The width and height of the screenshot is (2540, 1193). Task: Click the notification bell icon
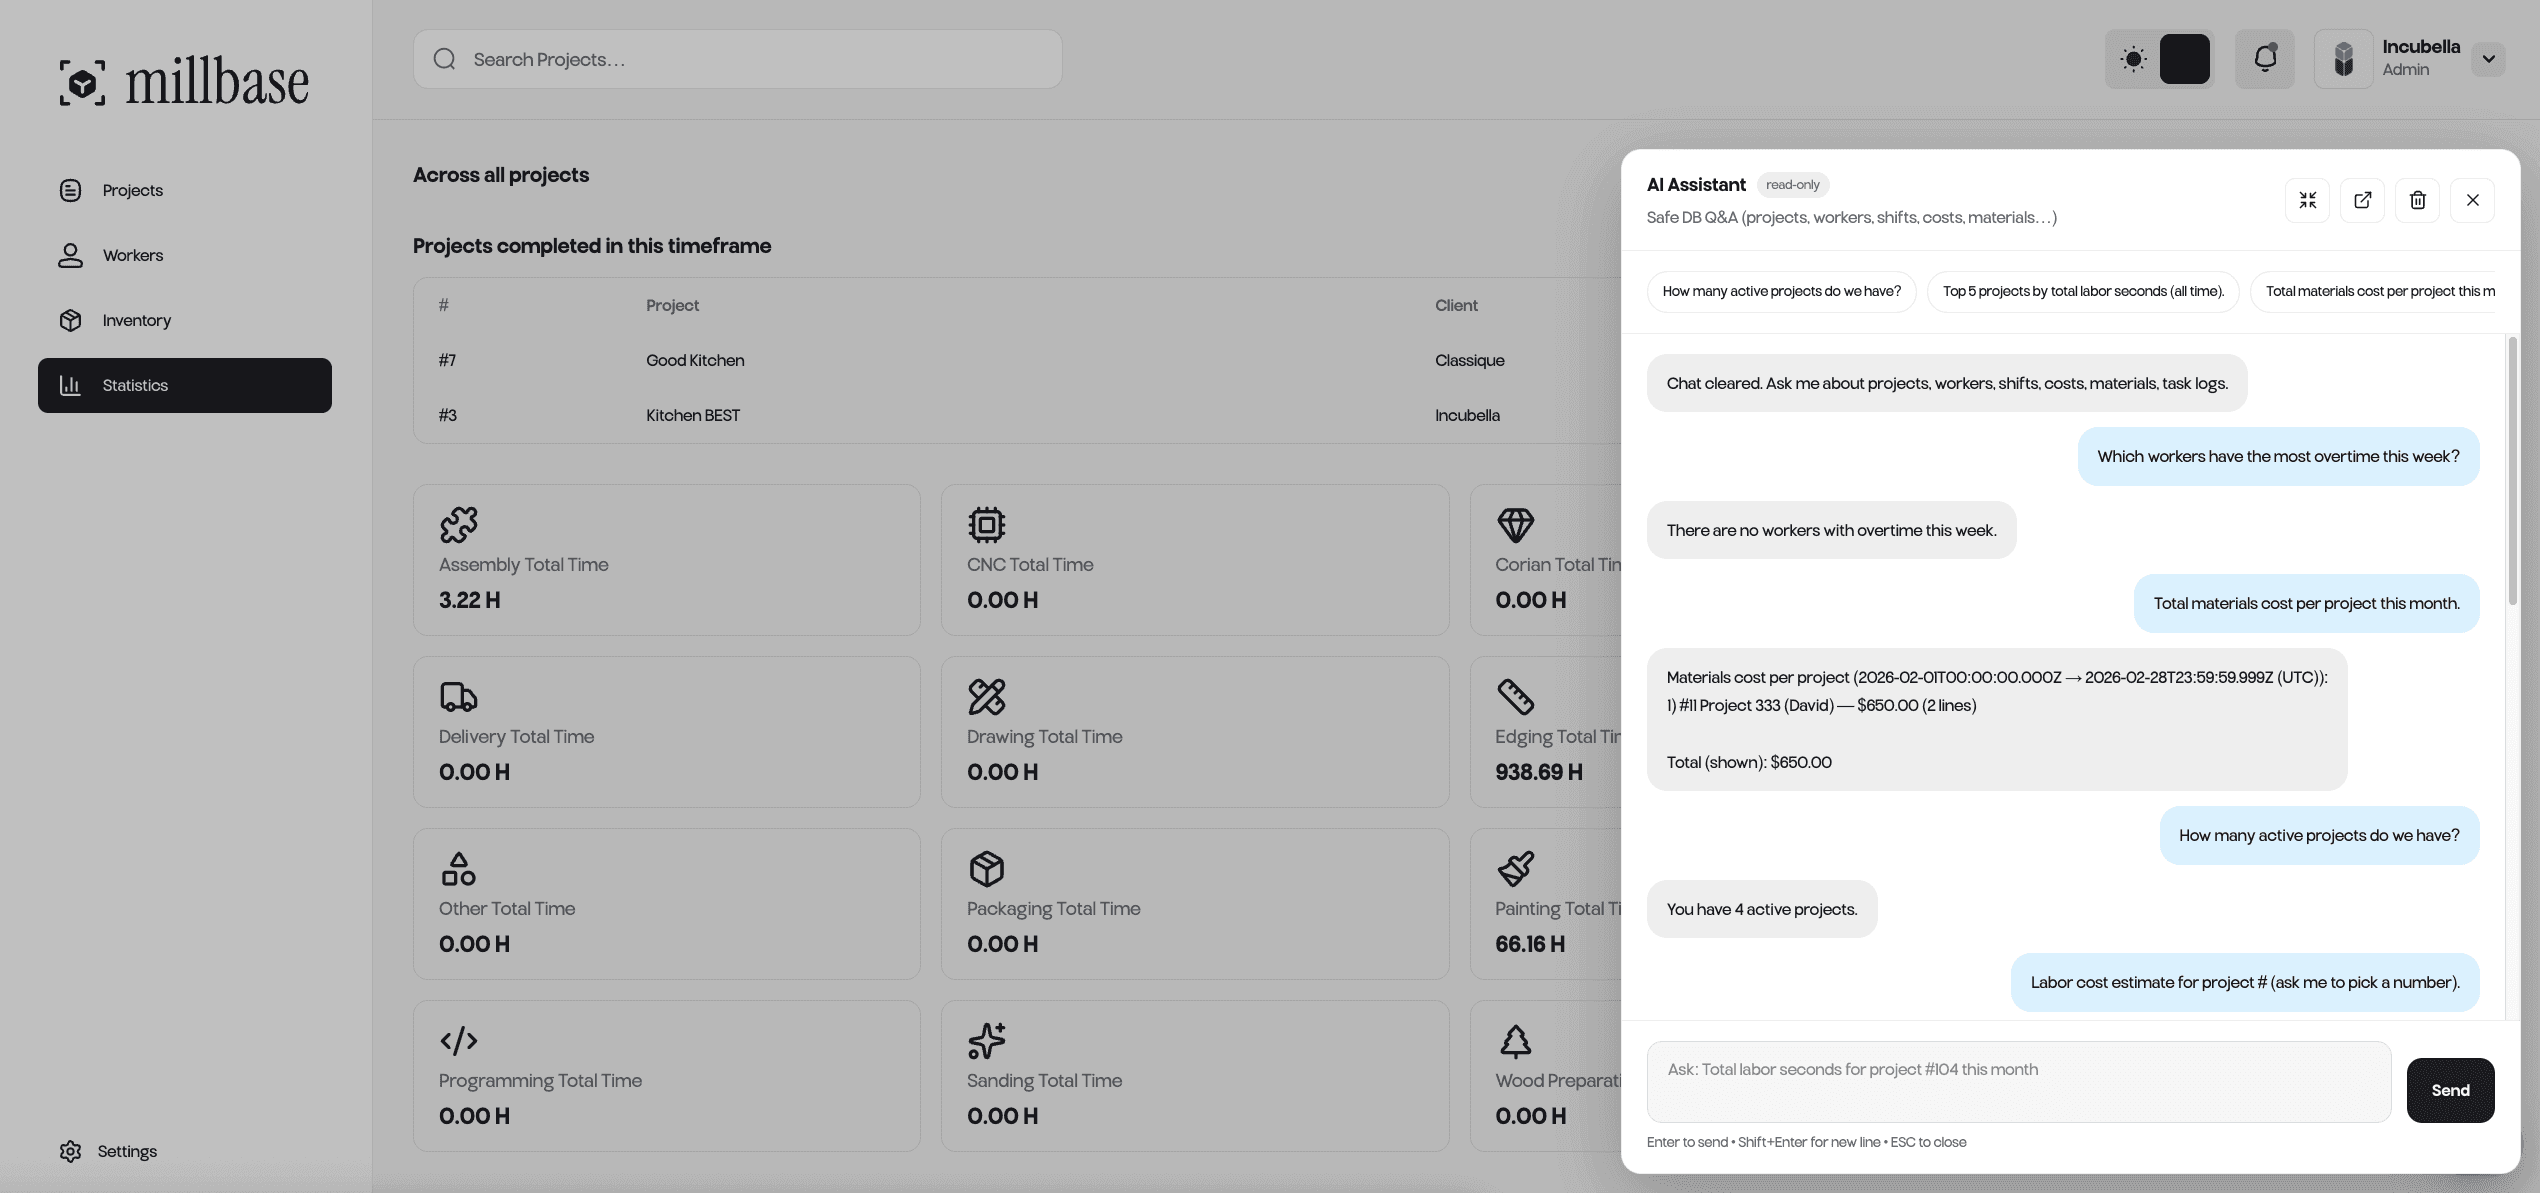pos(2264,59)
